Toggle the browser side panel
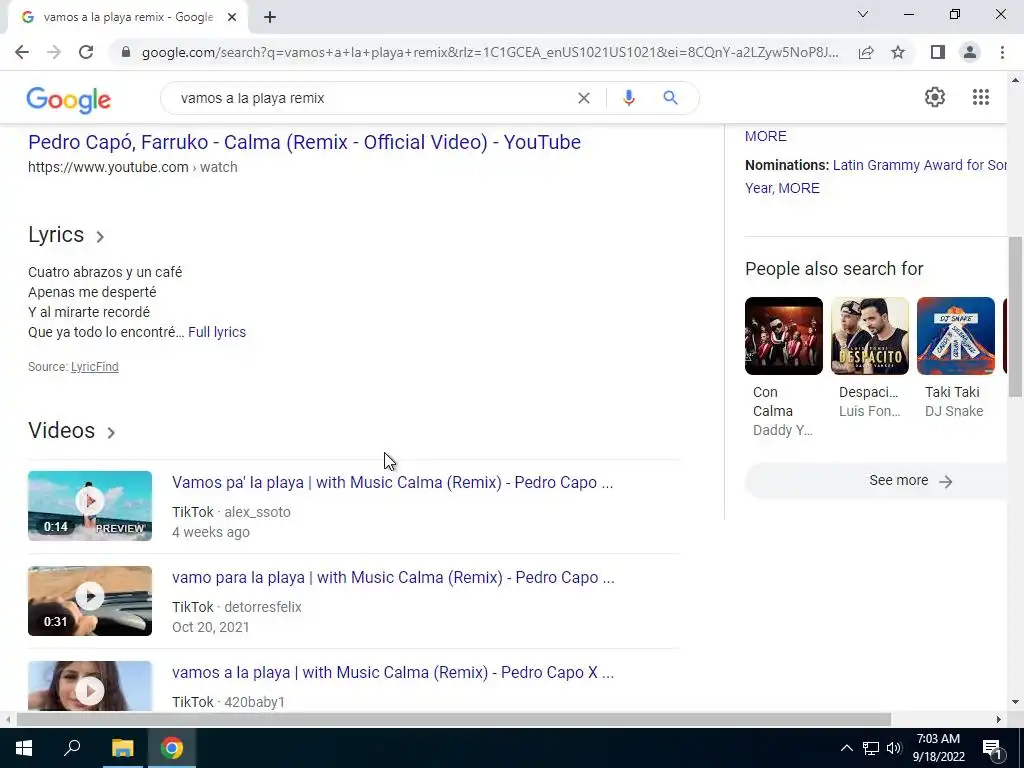 tap(938, 52)
